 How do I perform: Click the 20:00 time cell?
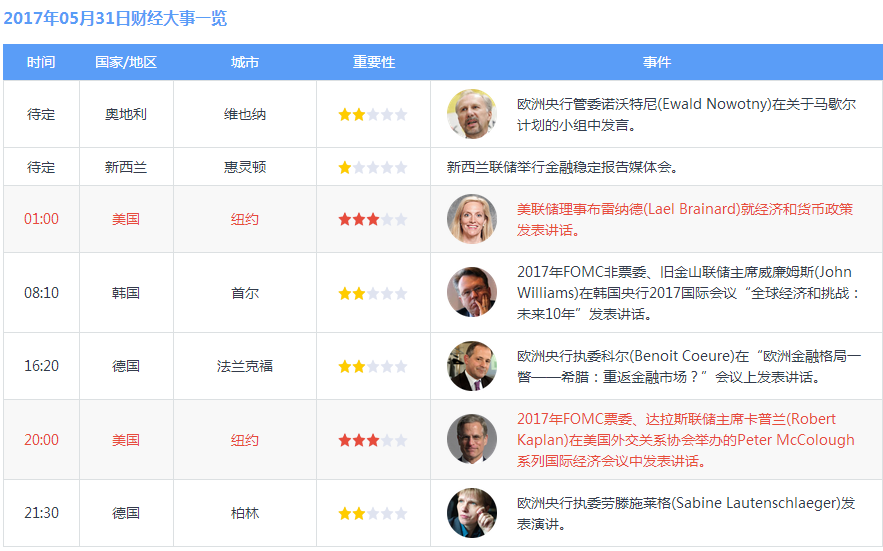point(41,440)
